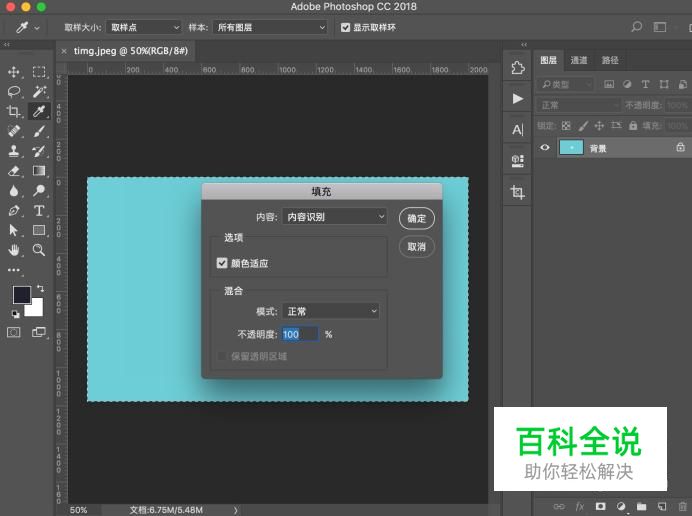This screenshot has height=516, width=692.
Task: Click 确定 in the fill dialog
Action: (417, 218)
